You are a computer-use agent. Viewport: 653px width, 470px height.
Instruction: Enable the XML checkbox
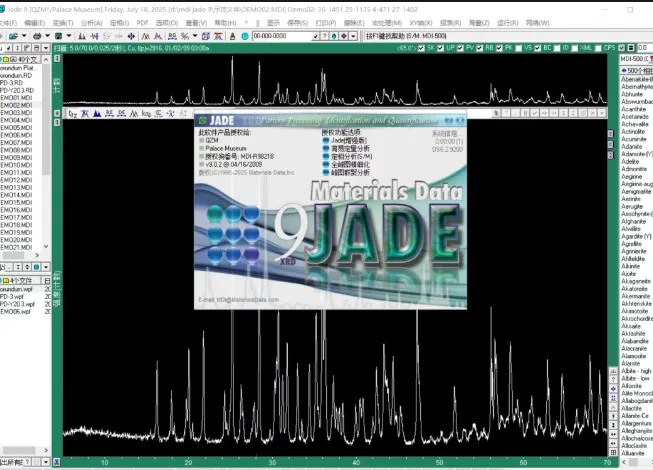(x=575, y=48)
